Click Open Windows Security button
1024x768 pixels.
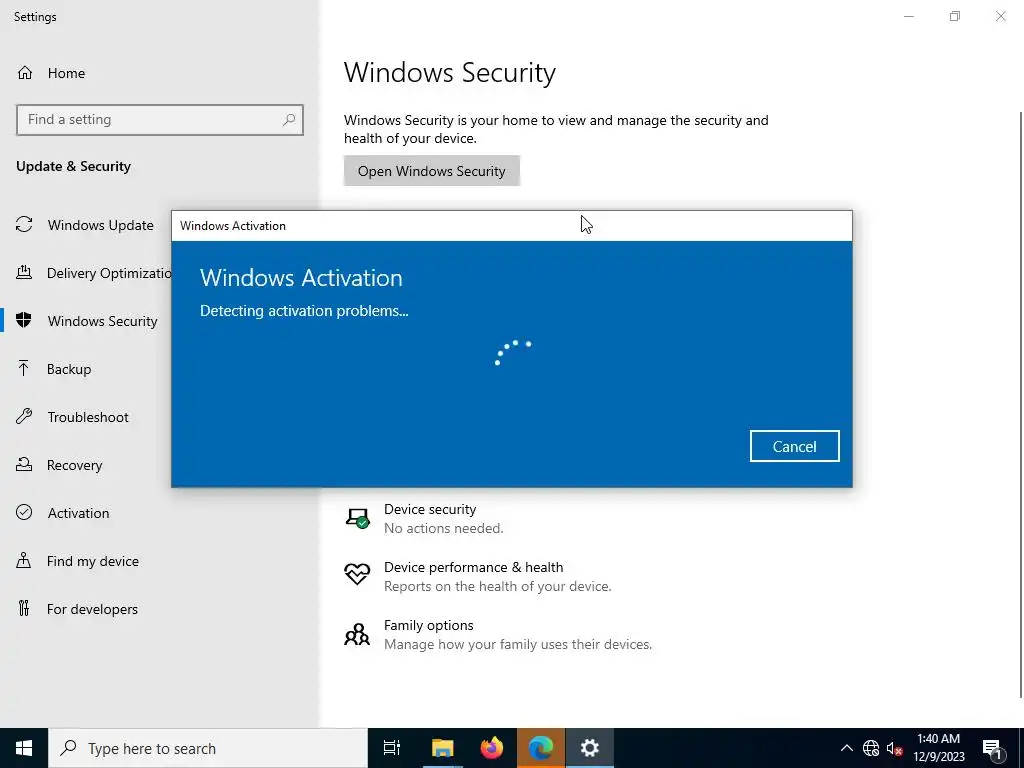coord(432,170)
